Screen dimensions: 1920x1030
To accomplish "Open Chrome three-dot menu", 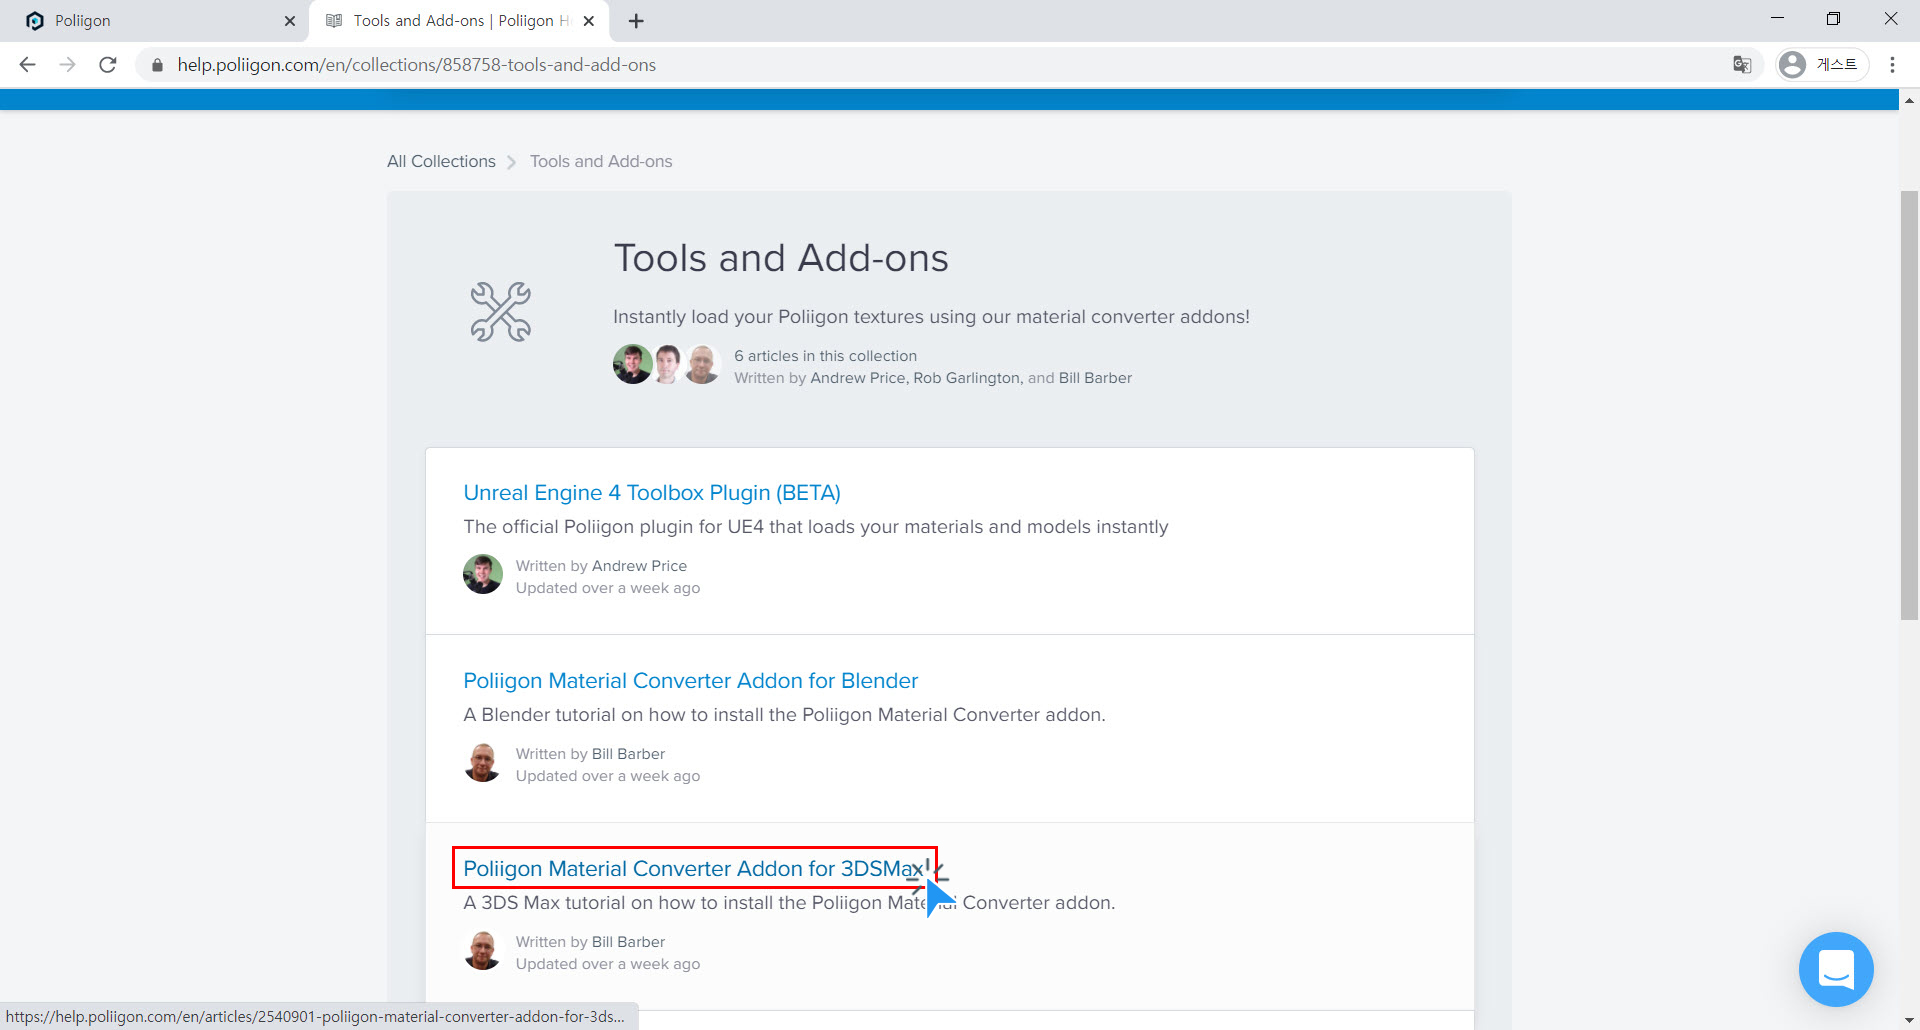I will click(x=1892, y=65).
